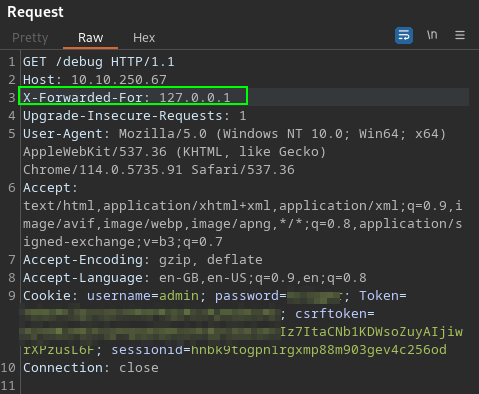Switch to the Pretty tab
This screenshot has width=479, height=394.
30,38
